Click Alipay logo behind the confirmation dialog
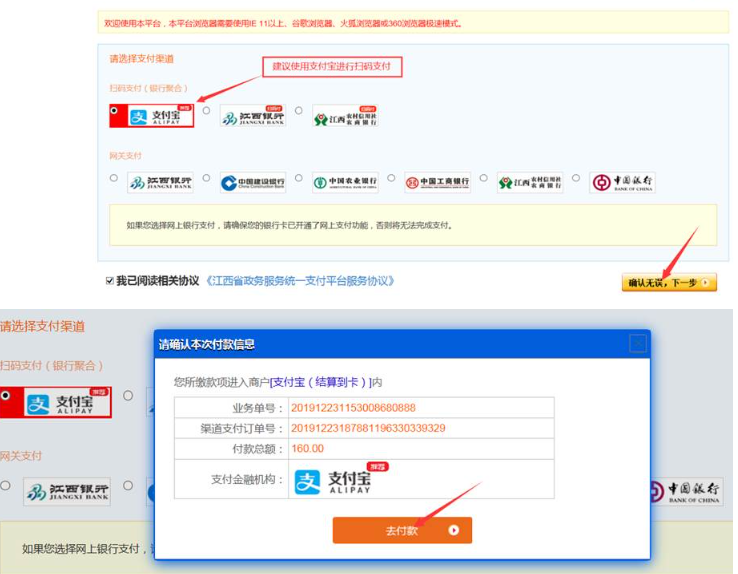 pos(67,403)
